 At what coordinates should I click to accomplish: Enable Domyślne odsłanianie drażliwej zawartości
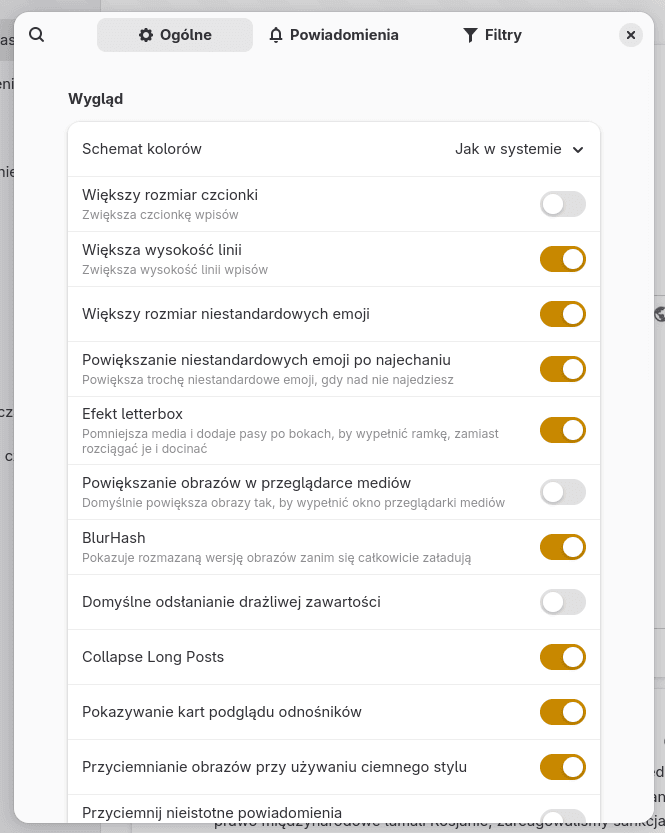point(562,602)
